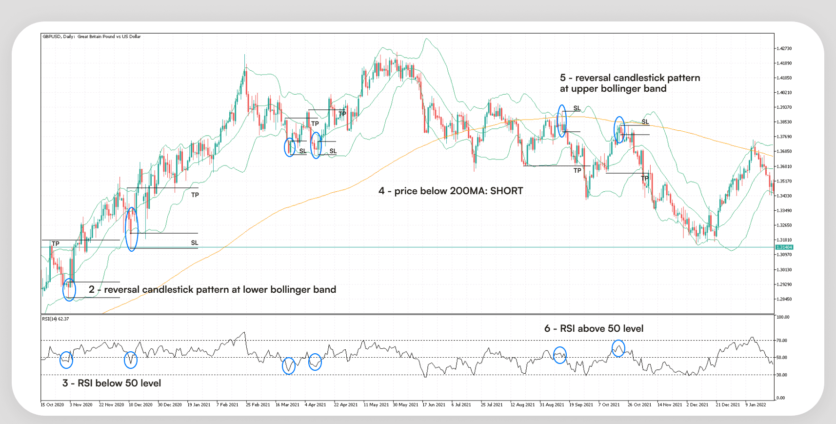
Task: Click the TP label at far left edge
Action: [x=56, y=243]
